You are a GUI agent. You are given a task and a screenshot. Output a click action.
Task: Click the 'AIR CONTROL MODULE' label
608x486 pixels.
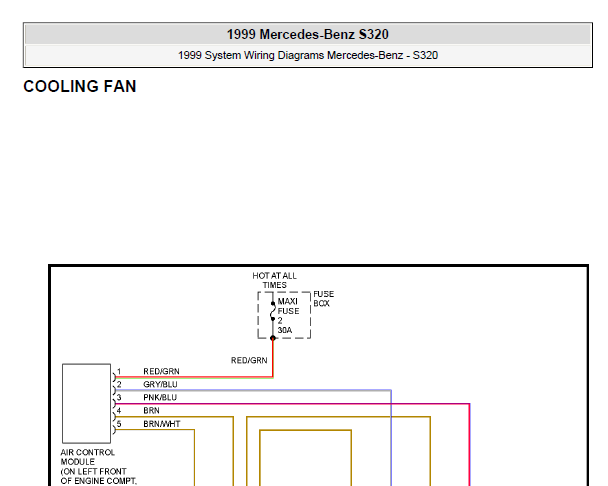(88, 457)
